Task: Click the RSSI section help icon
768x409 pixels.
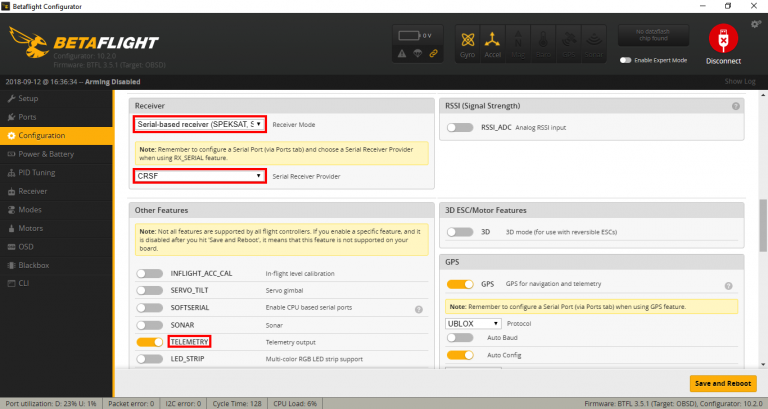Action: pos(736,105)
